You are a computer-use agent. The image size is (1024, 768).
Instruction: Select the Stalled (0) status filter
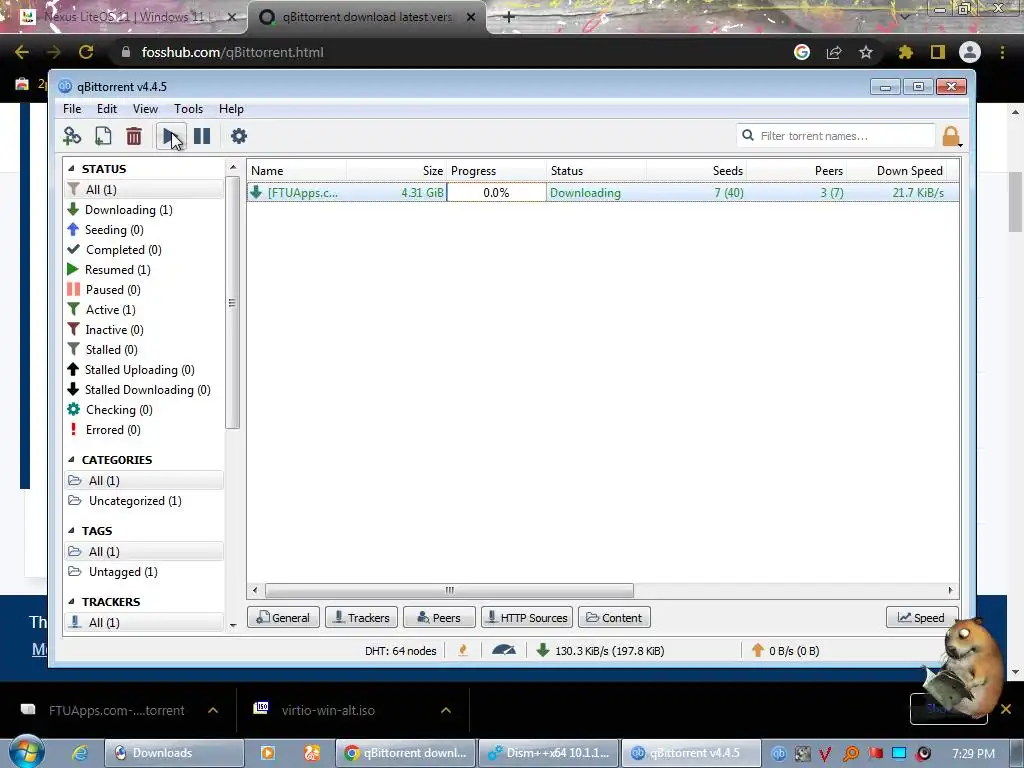point(111,350)
